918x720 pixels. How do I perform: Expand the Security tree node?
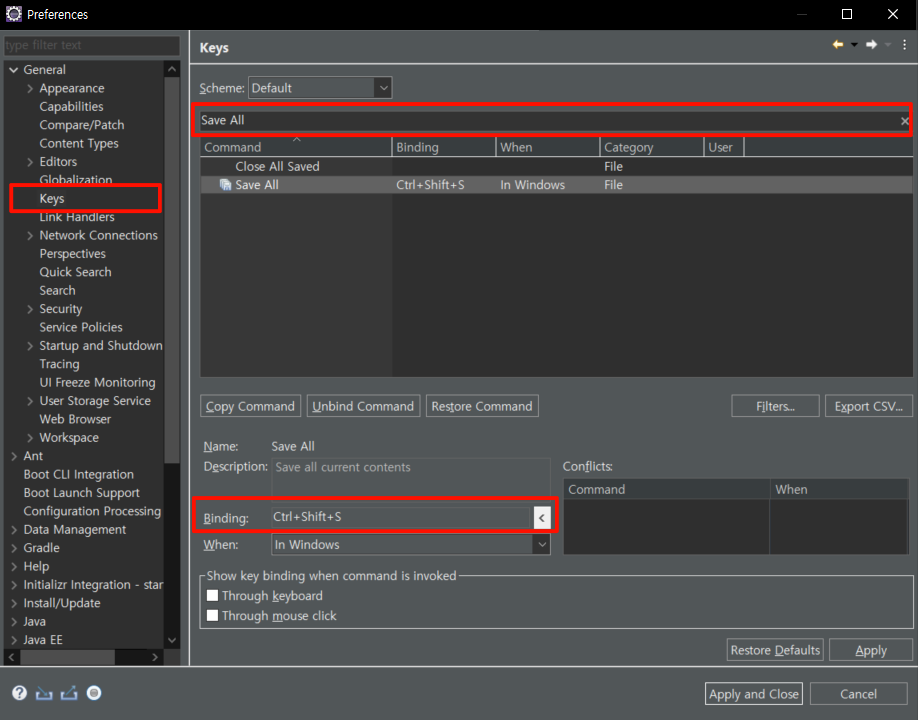coord(30,309)
